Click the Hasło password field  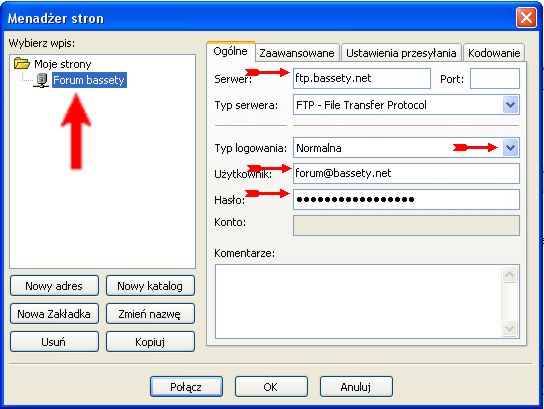click(x=406, y=199)
